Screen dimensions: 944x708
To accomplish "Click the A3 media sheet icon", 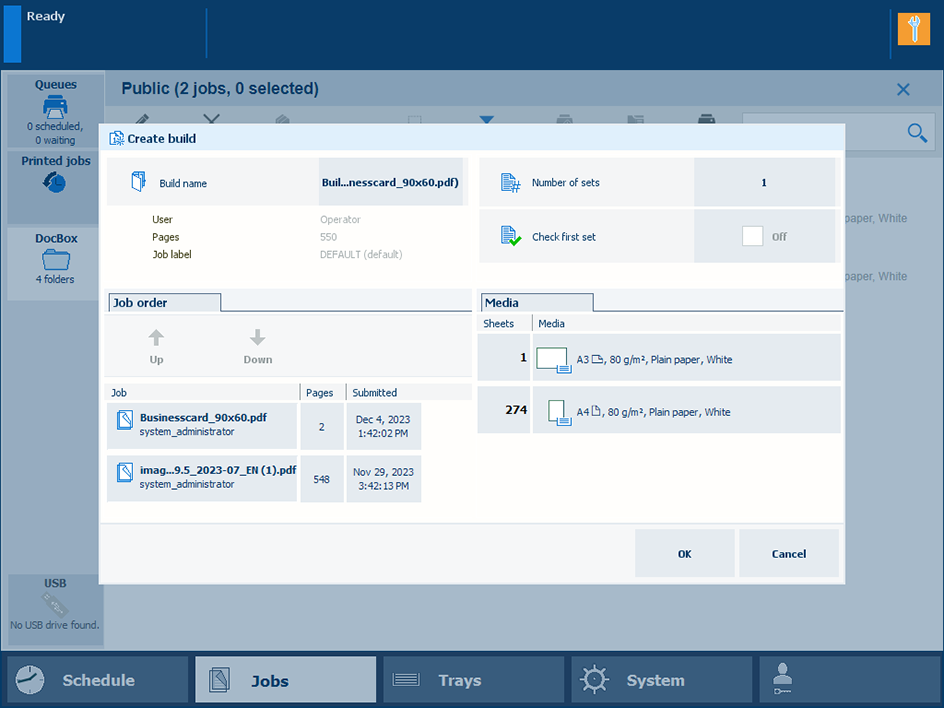I will click(553, 360).
